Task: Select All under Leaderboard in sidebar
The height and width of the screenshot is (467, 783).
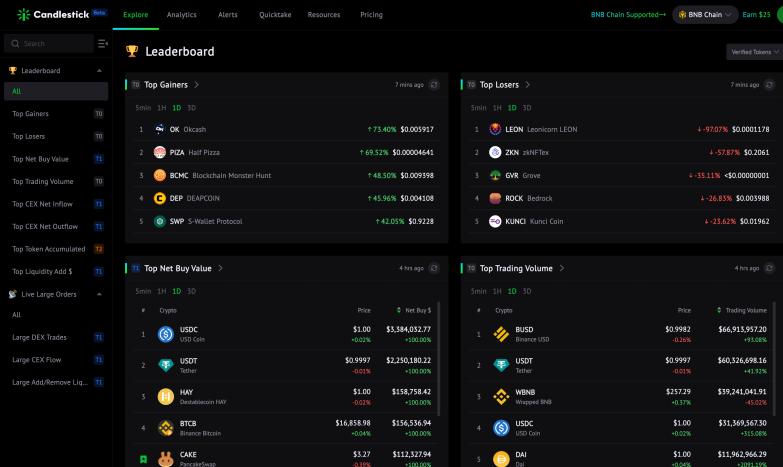Action: pyautogui.click(x=56, y=91)
